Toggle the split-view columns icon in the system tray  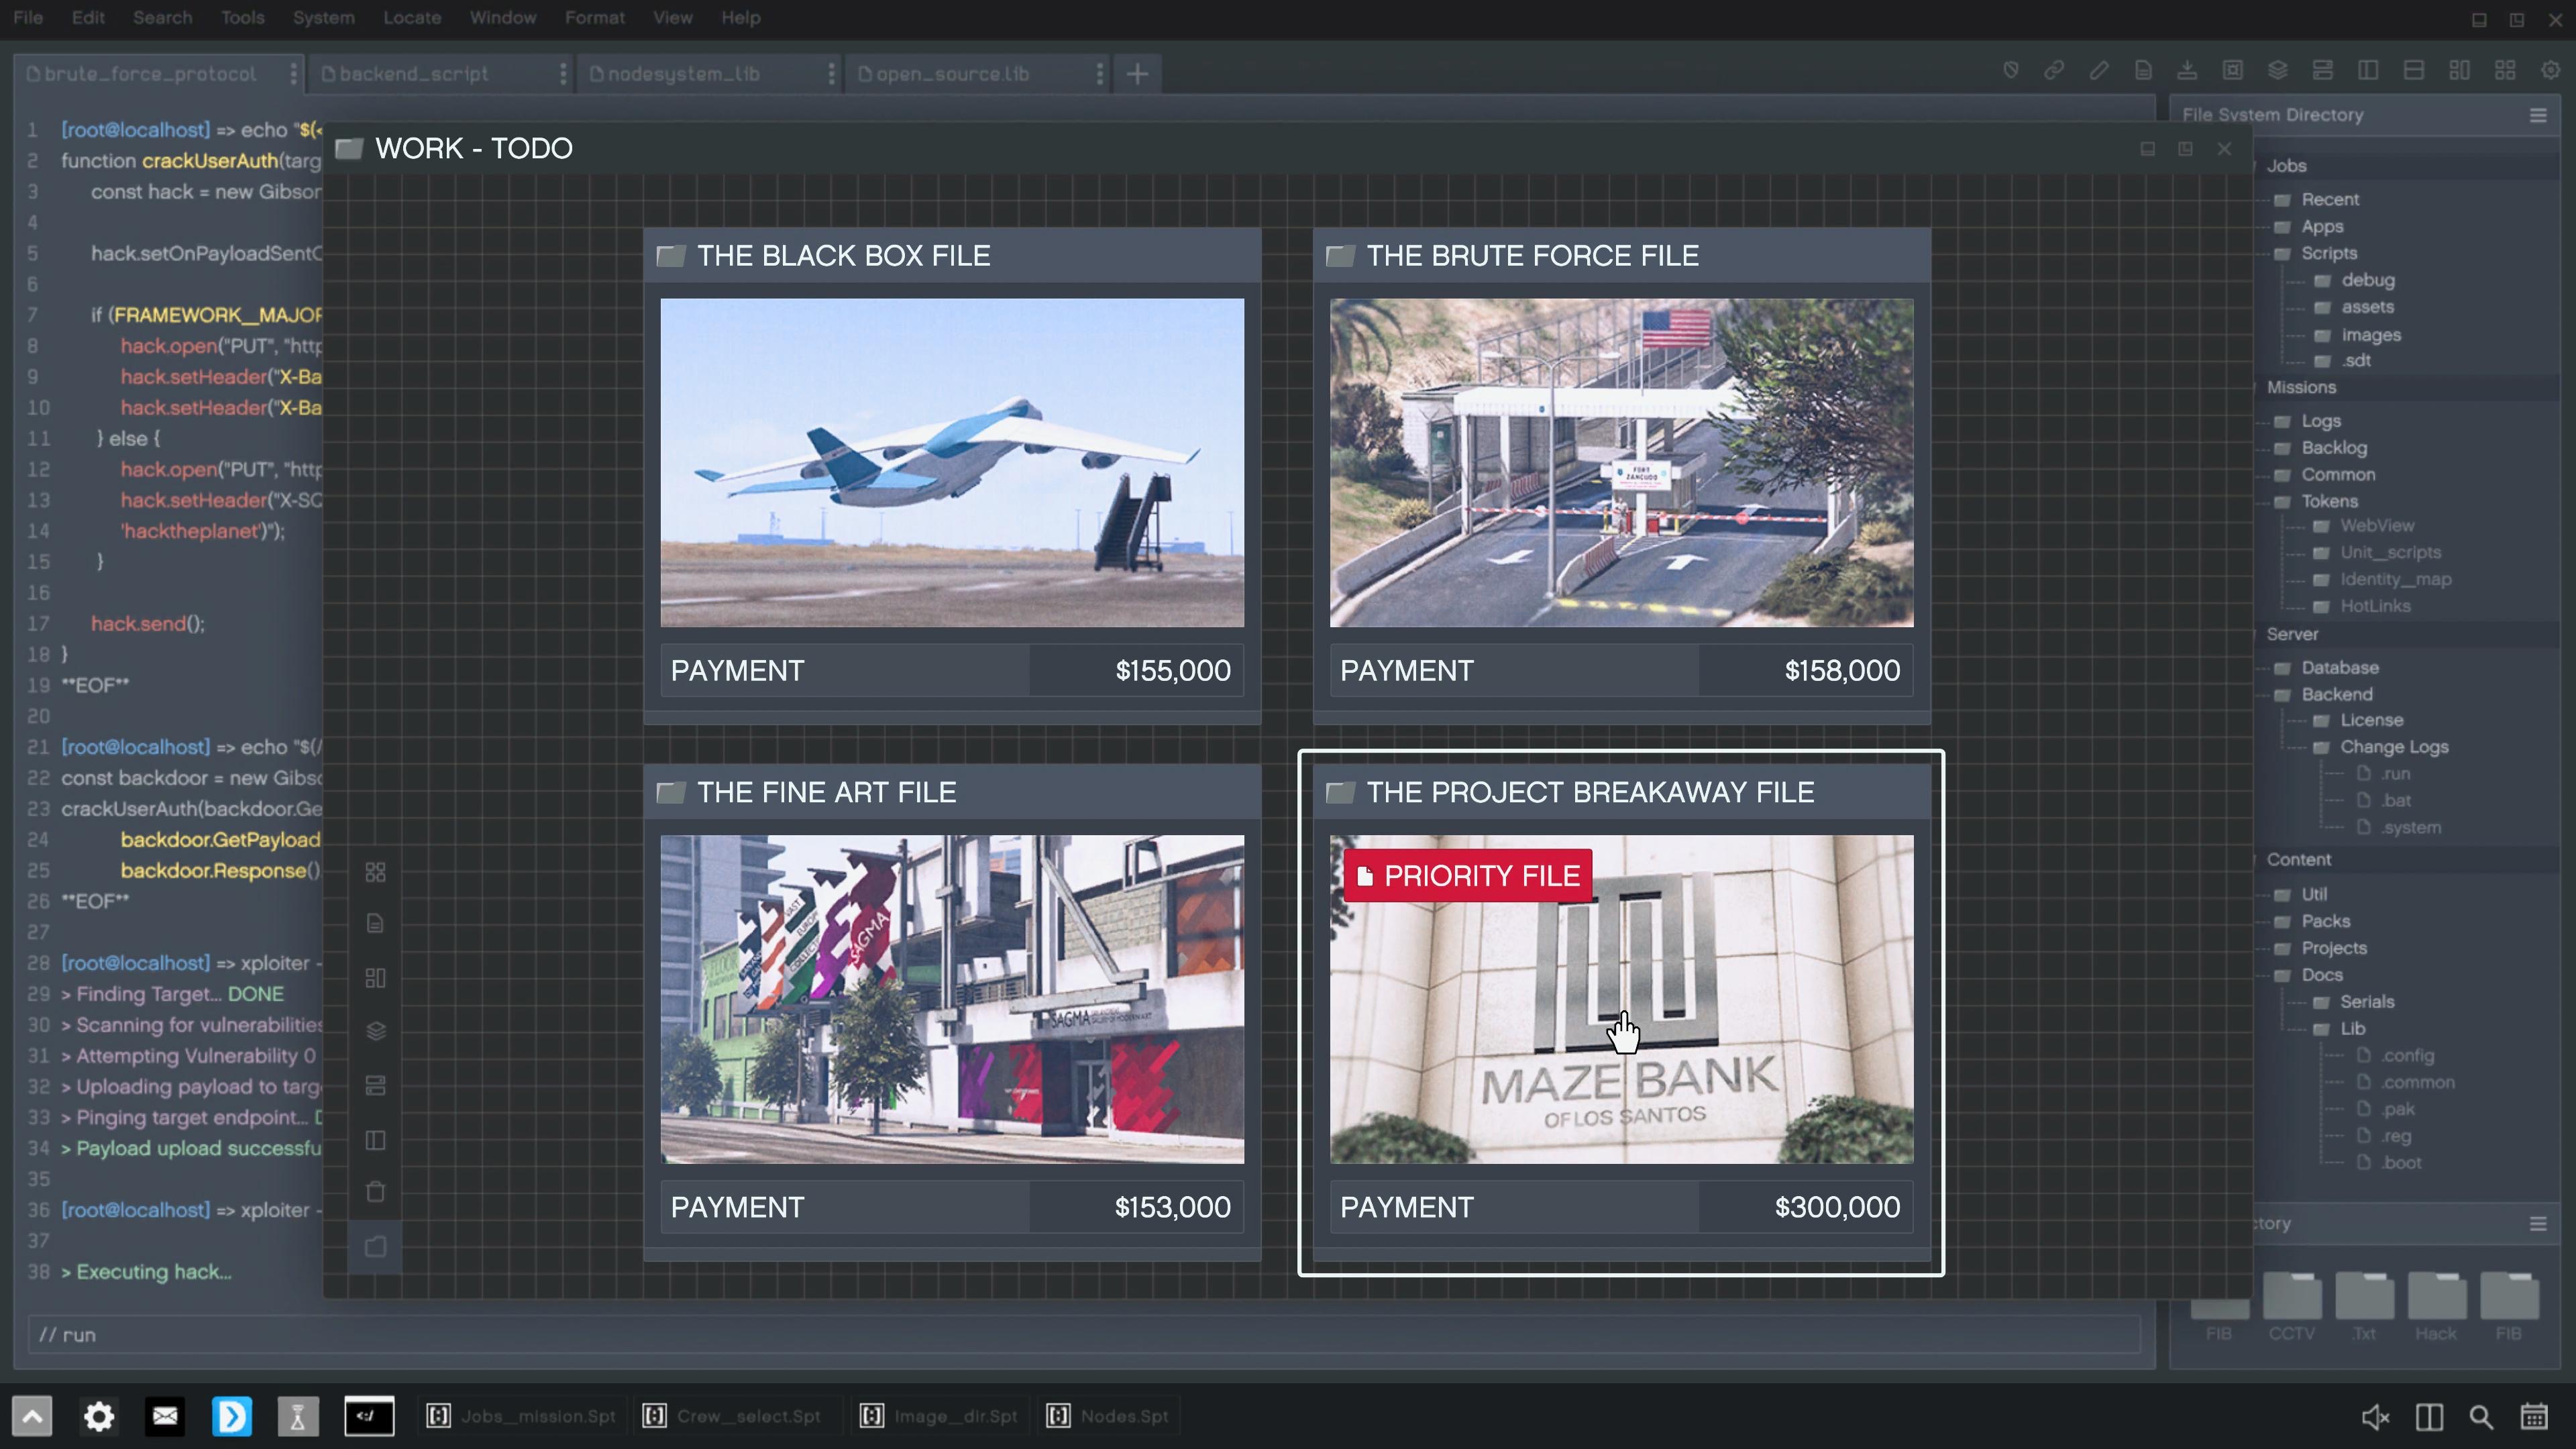pyautogui.click(x=2429, y=1416)
